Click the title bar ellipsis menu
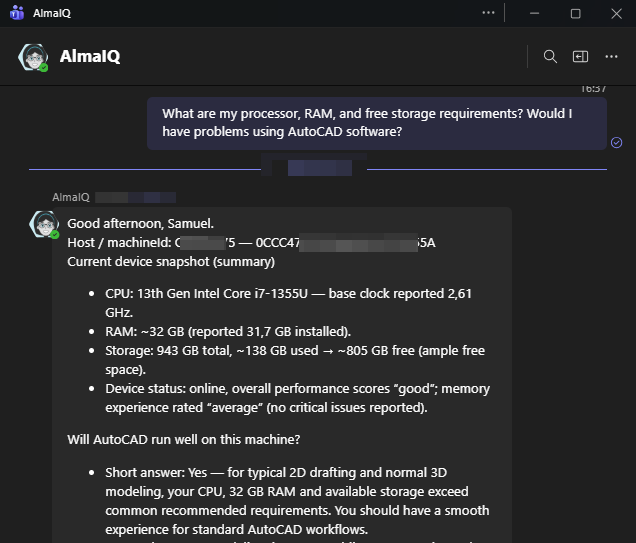The height and width of the screenshot is (543, 636). tap(488, 13)
